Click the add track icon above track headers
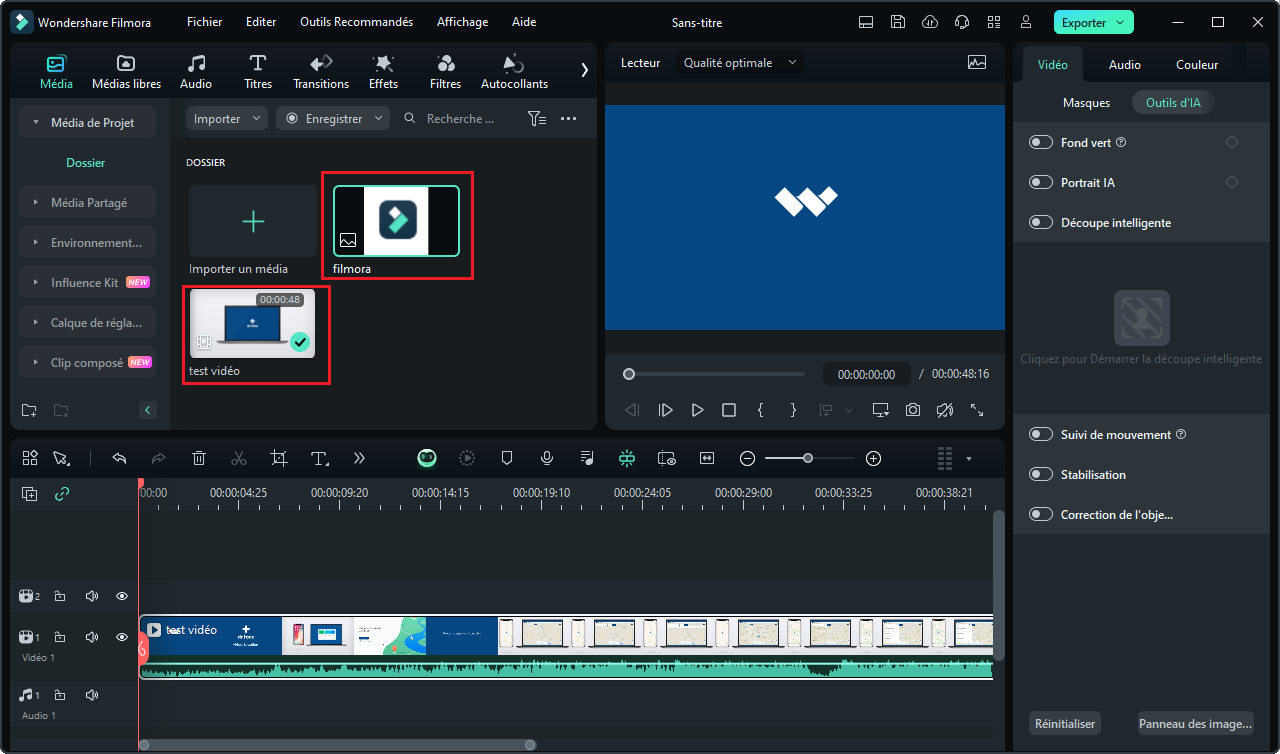1280x754 pixels. click(x=30, y=494)
